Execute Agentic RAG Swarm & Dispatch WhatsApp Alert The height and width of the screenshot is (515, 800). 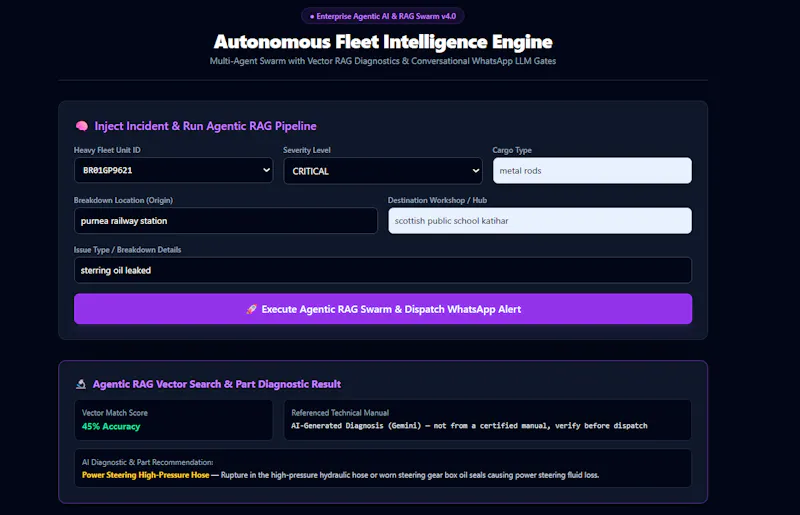point(383,309)
